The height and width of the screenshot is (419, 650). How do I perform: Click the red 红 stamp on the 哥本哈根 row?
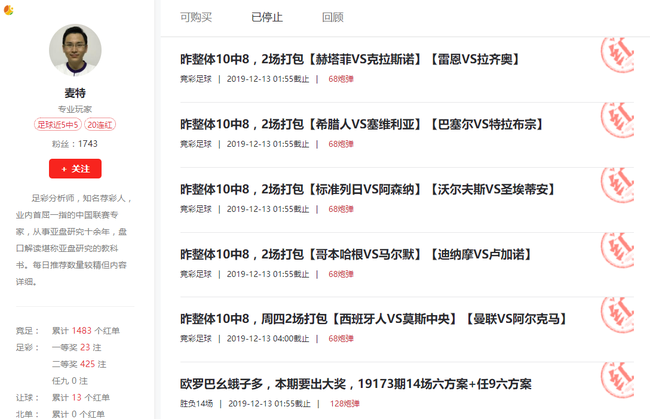point(617,249)
